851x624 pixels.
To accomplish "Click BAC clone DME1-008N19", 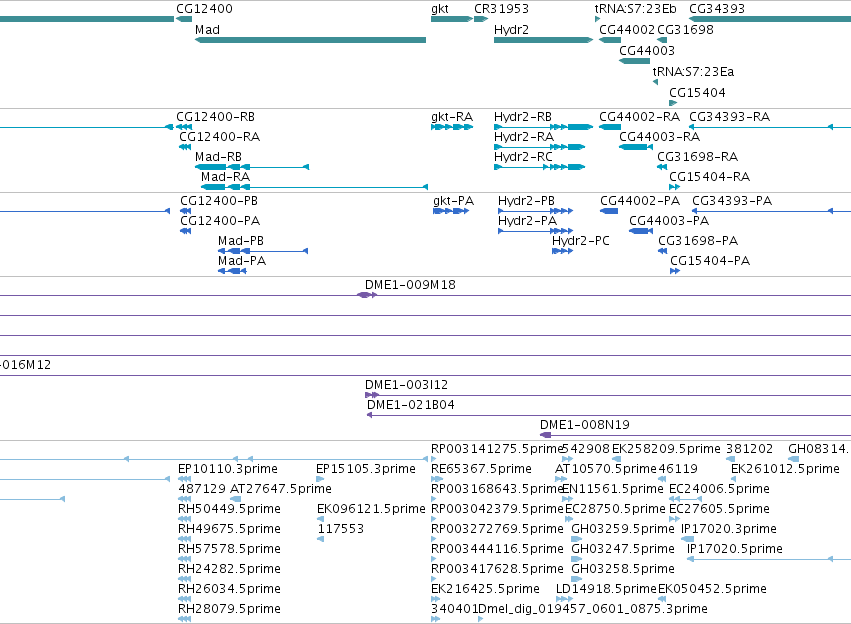I will pos(695,435).
